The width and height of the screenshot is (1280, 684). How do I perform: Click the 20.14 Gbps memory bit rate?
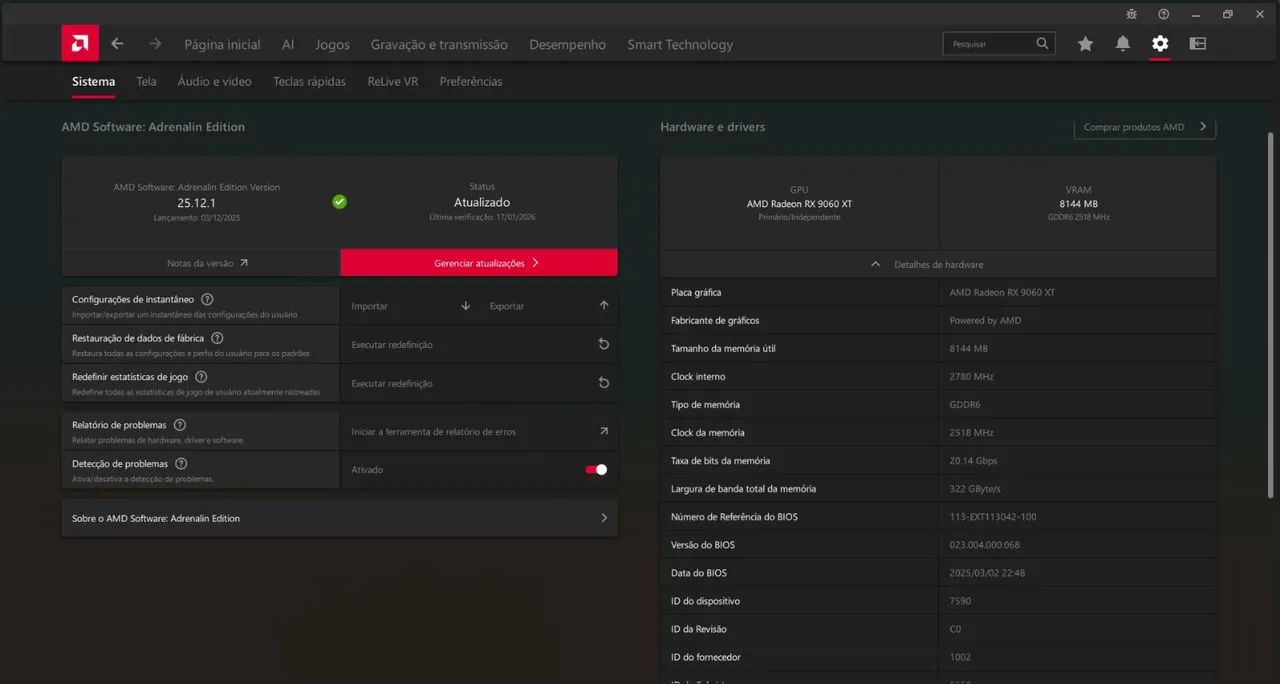point(973,461)
